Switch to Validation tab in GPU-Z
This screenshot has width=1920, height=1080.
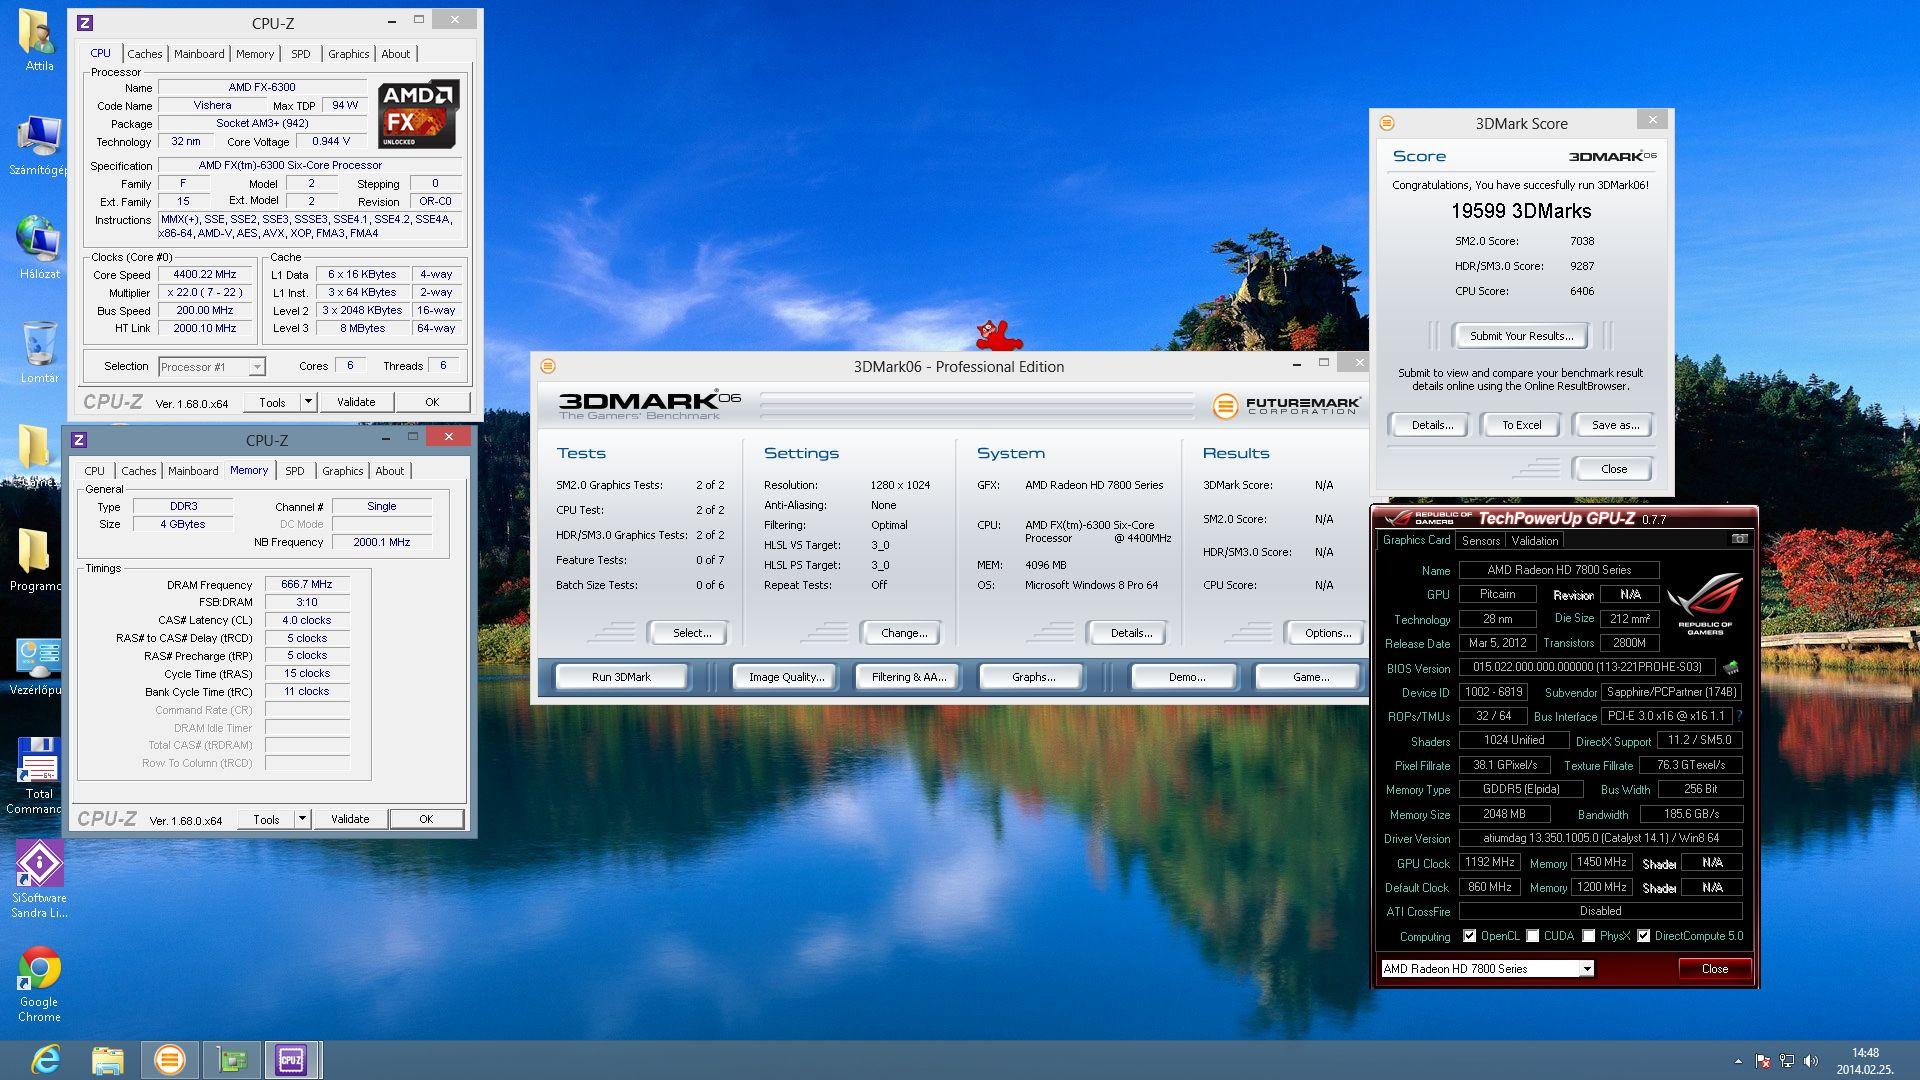pos(1534,541)
